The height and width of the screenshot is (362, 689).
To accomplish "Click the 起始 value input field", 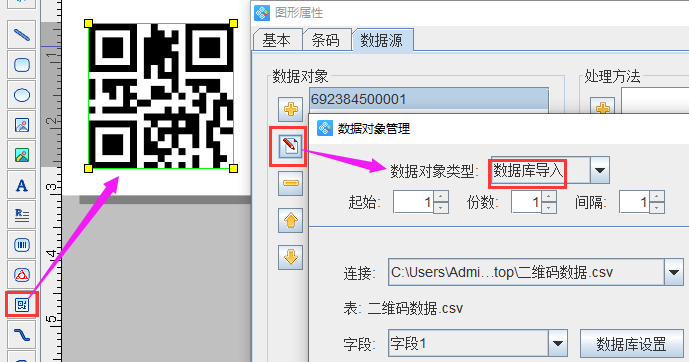I will pyautogui.click(x=413, y=202).
